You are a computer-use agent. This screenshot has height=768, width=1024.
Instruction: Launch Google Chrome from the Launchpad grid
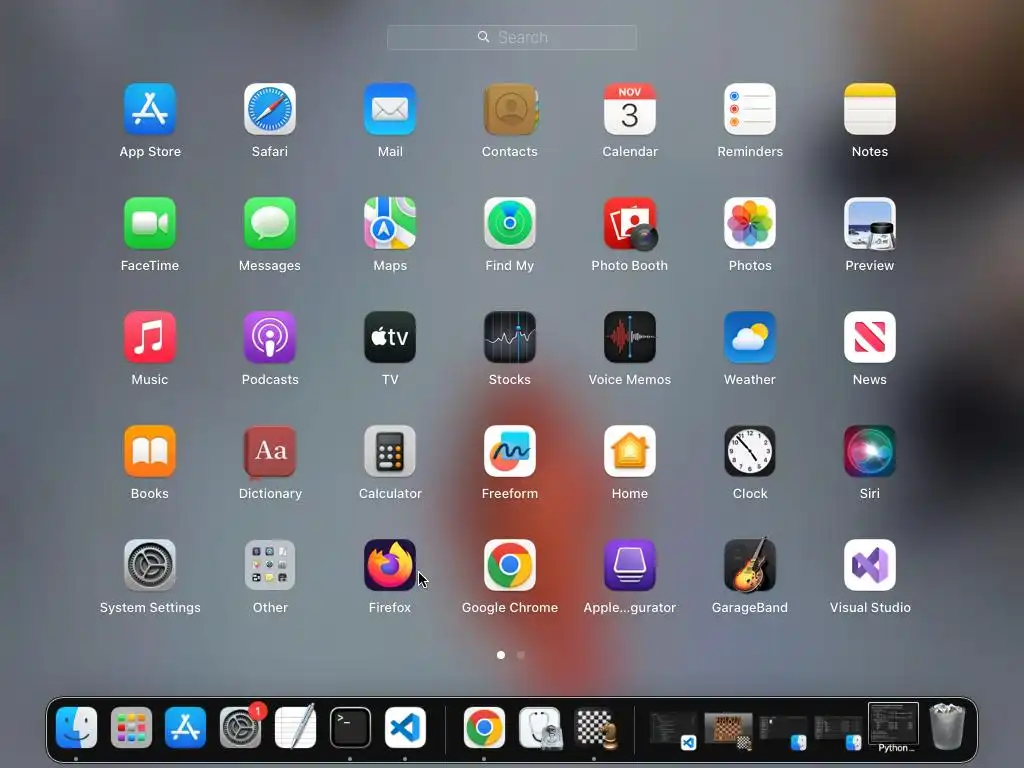pyautogui.click(x=510, y=565)
